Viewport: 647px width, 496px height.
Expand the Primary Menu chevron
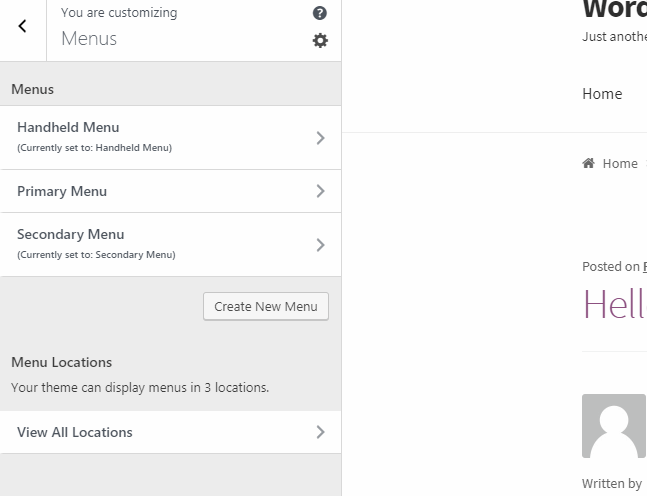(x=321, y=191)
